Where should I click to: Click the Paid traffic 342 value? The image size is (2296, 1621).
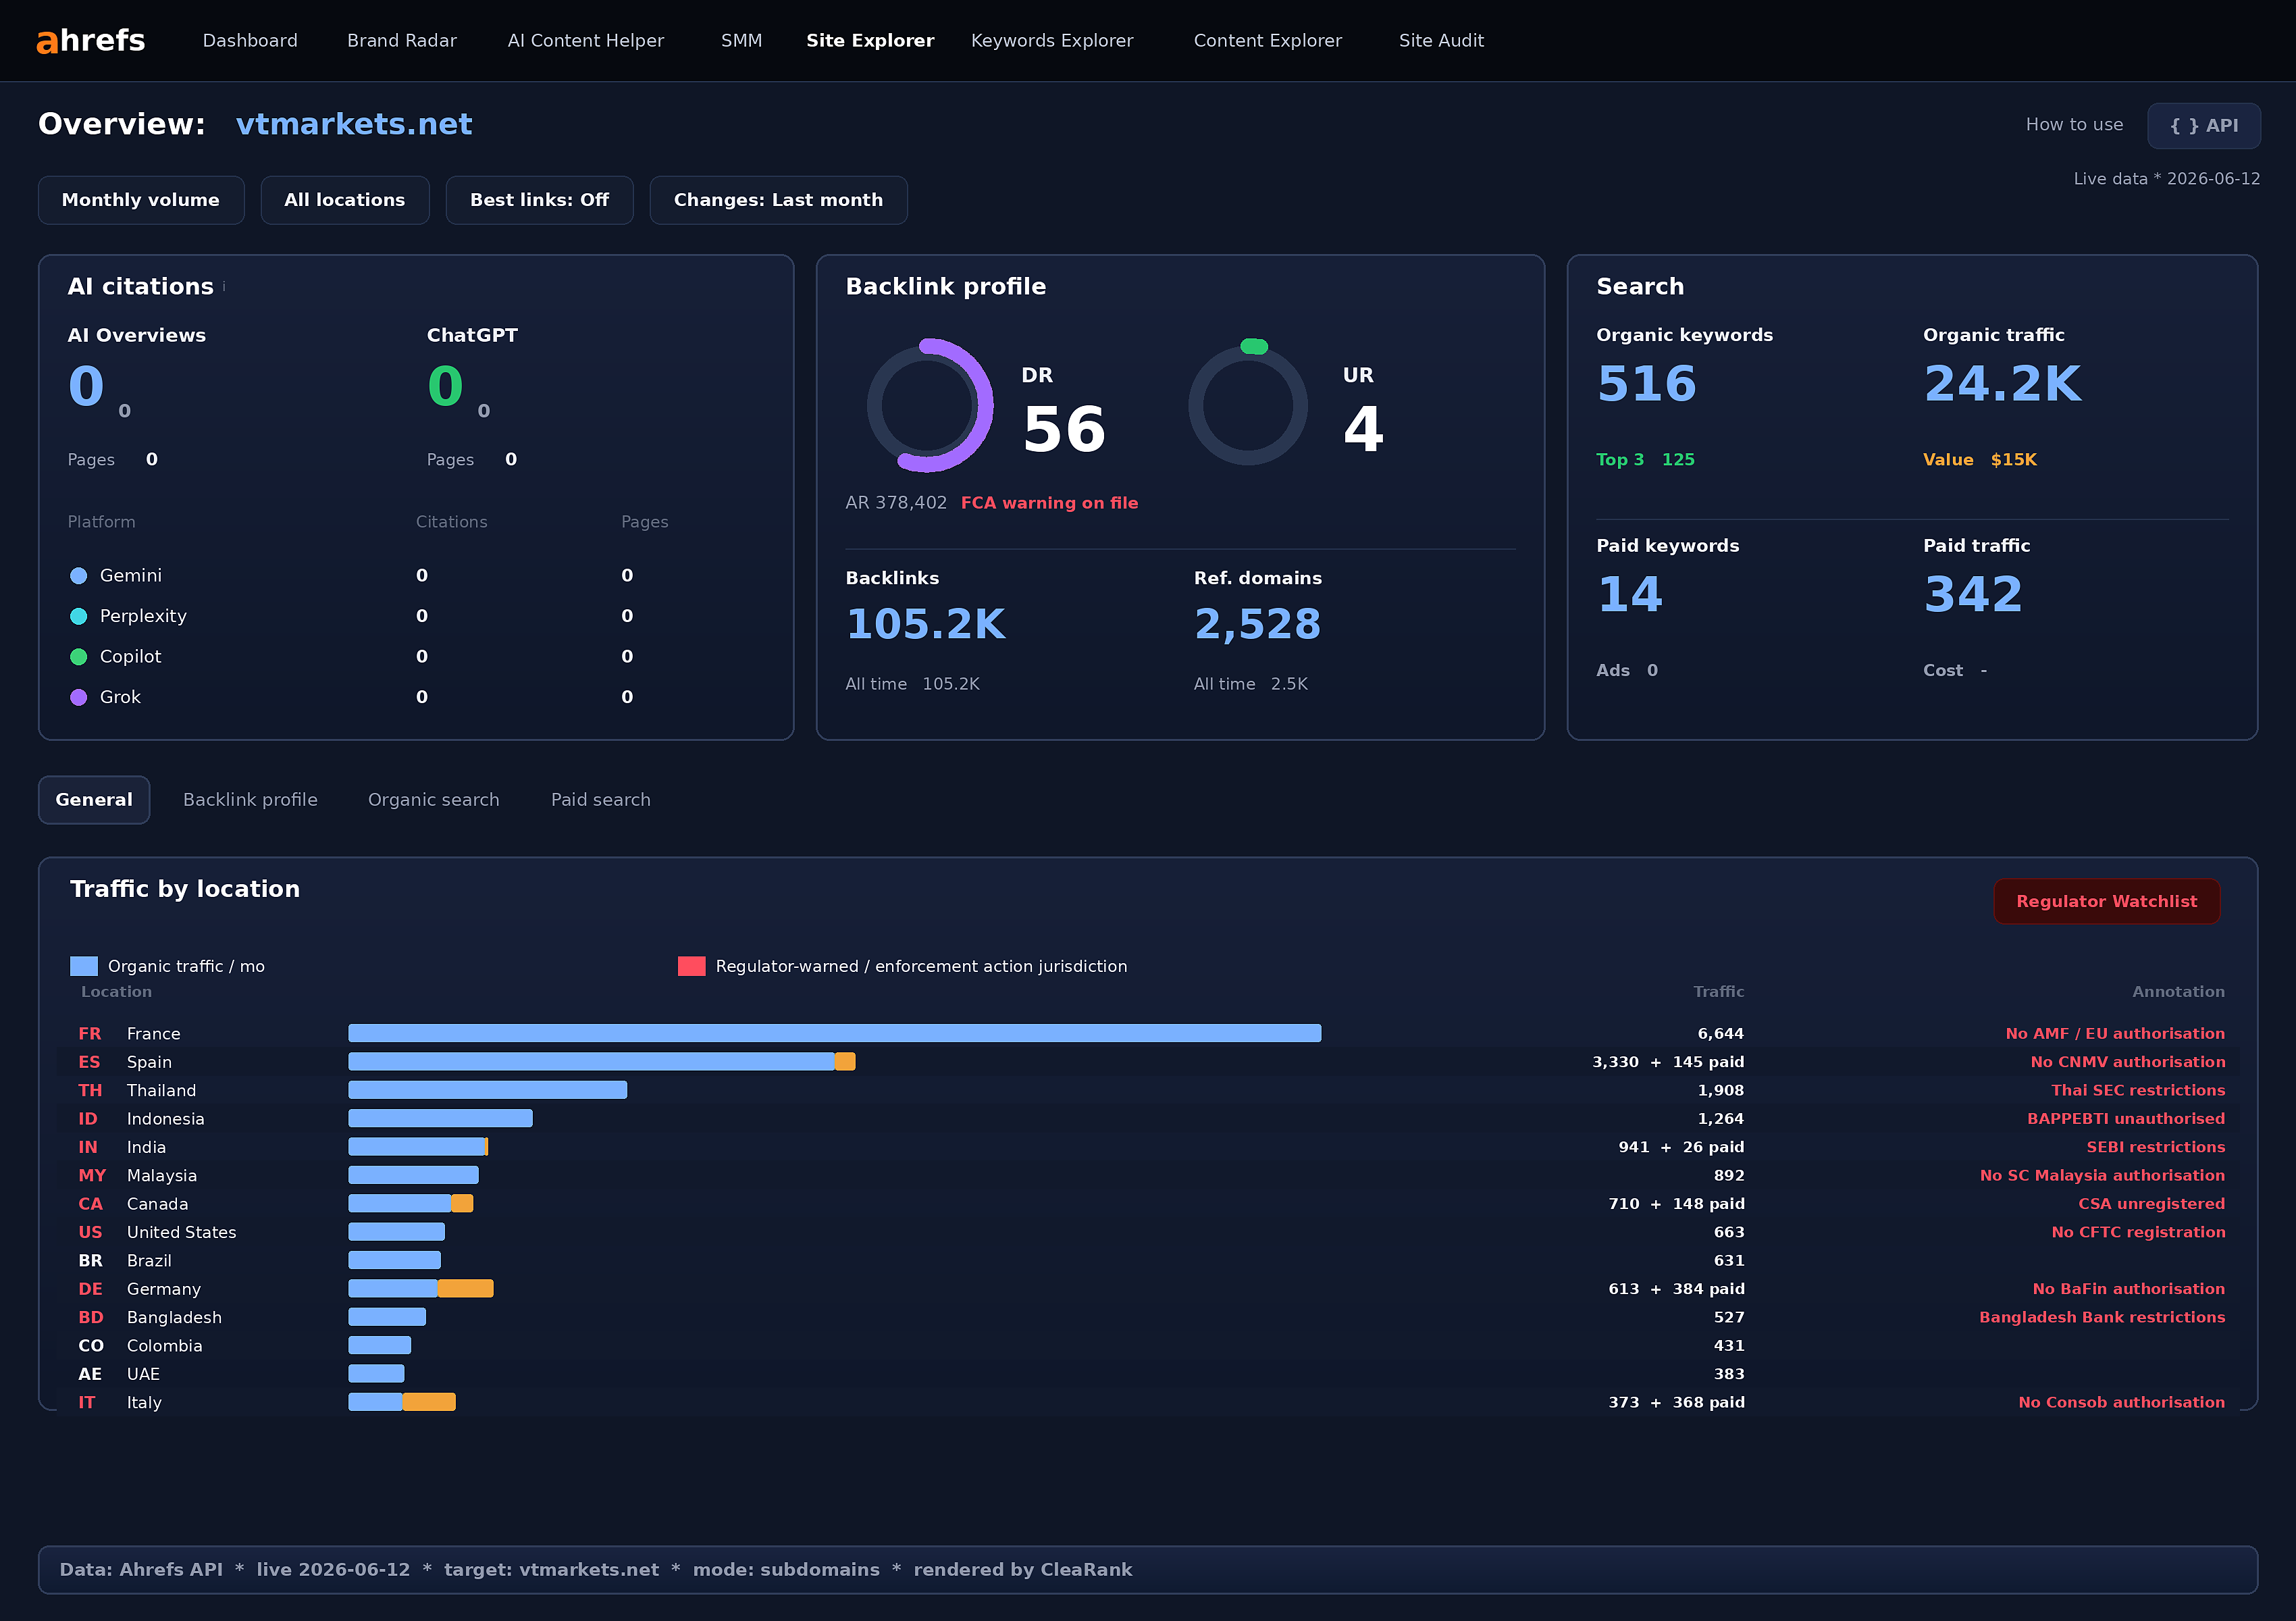click(1973, 595)
